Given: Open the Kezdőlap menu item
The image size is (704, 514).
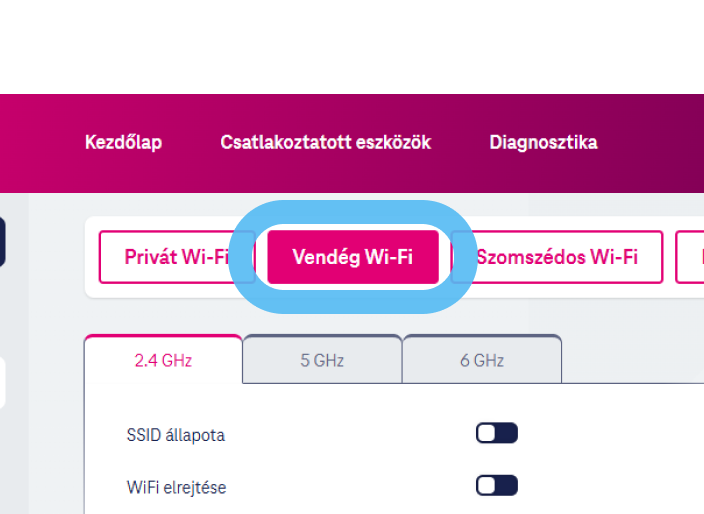Looking at the screenshot, I should click(123, 142).
